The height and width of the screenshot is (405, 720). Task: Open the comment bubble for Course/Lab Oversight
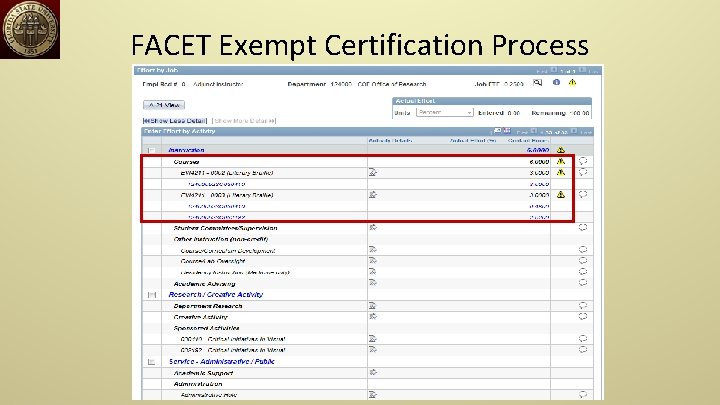(583, 260)
